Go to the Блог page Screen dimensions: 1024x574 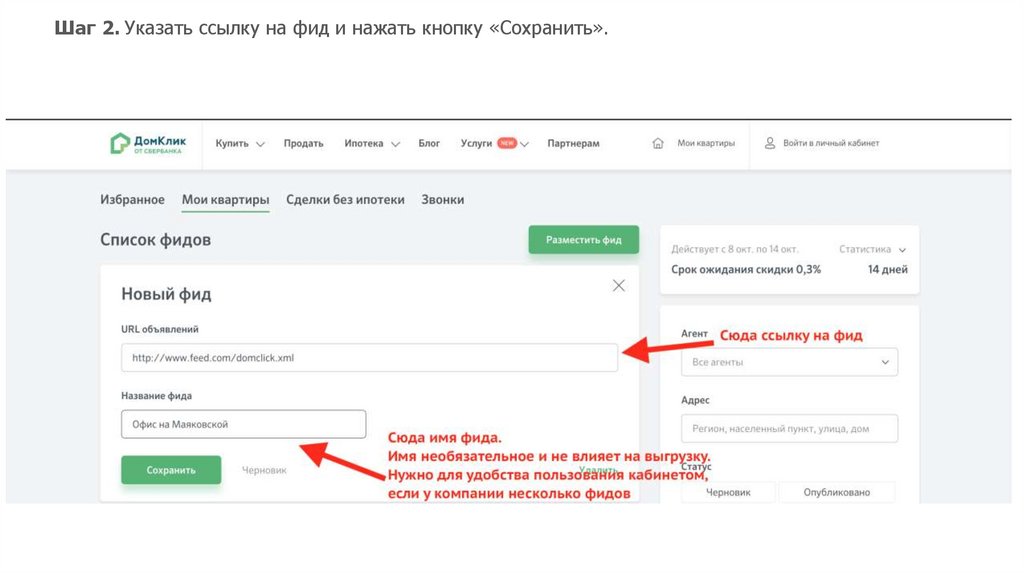(x=429, y=144)
